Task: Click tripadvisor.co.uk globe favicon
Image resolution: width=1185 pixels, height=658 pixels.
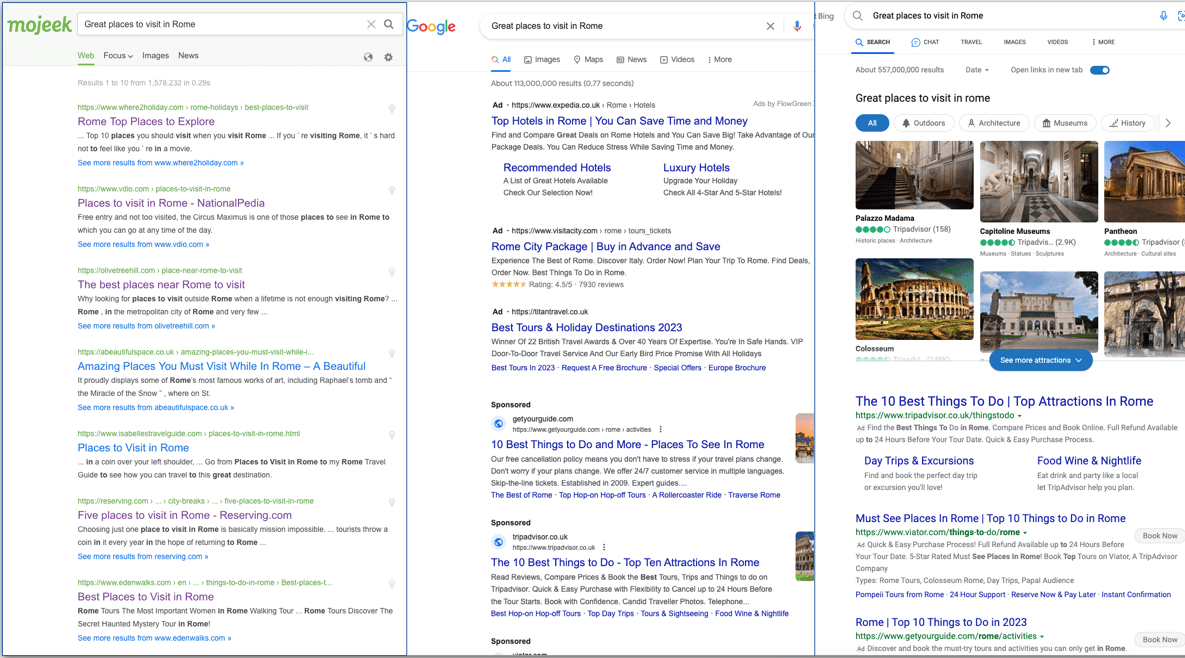Action: point(498,542)
